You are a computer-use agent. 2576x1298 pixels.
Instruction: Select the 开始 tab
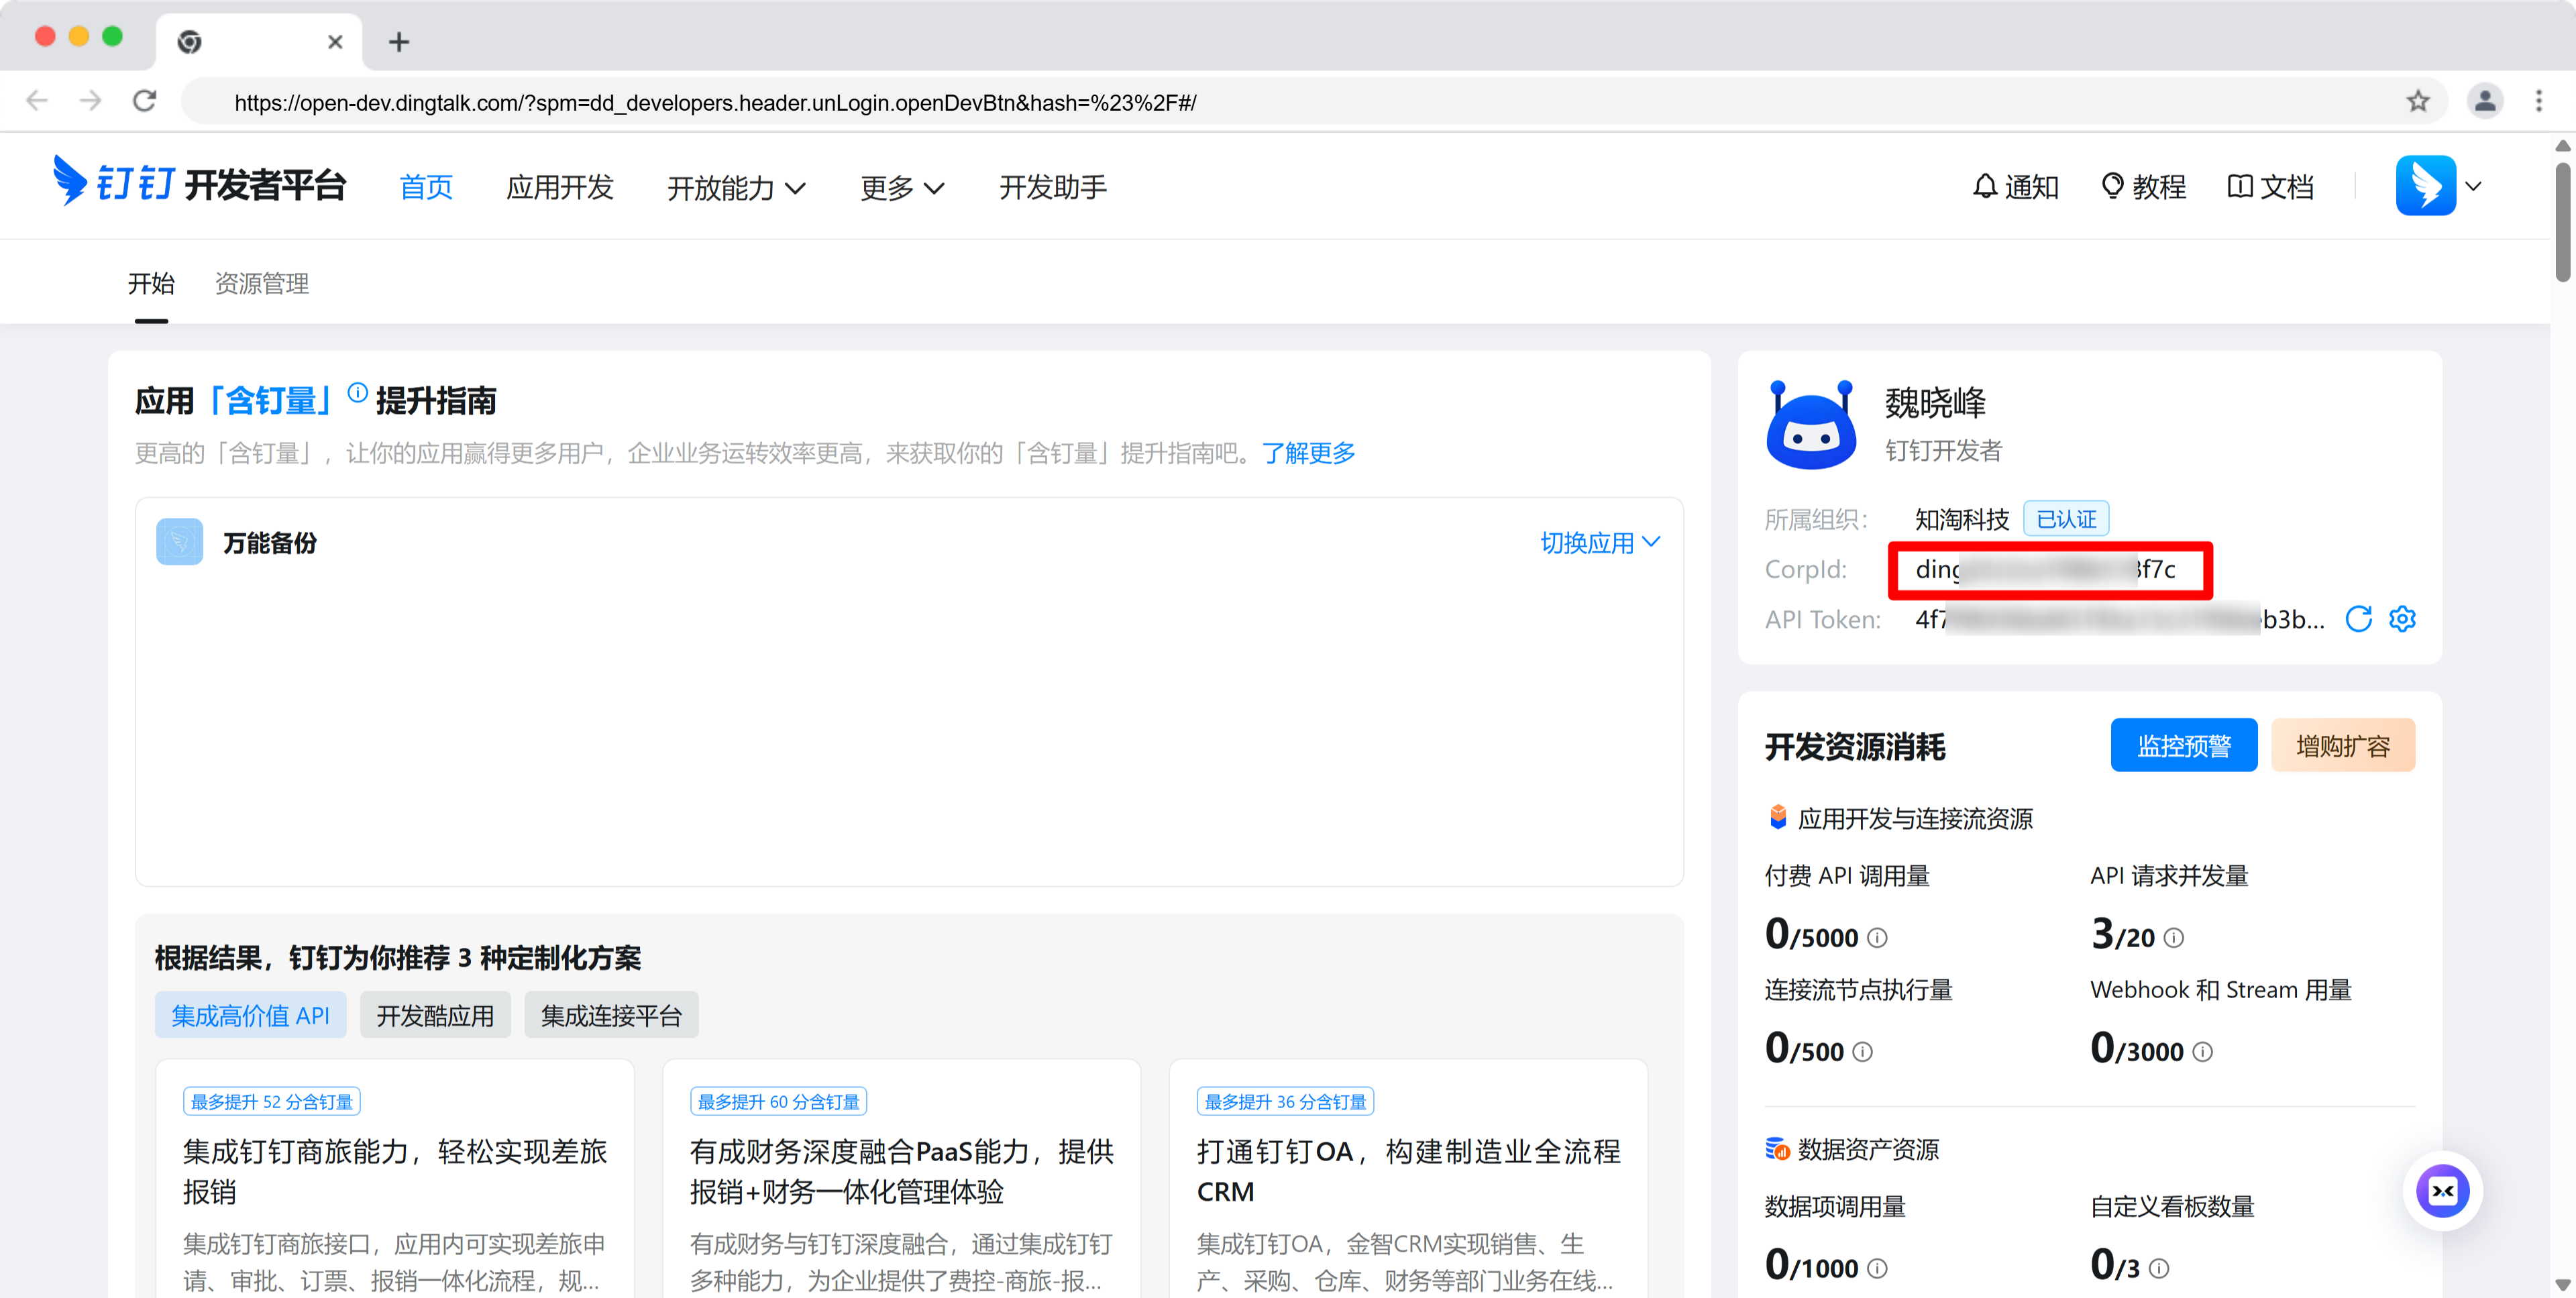click(x=151, y=283)
